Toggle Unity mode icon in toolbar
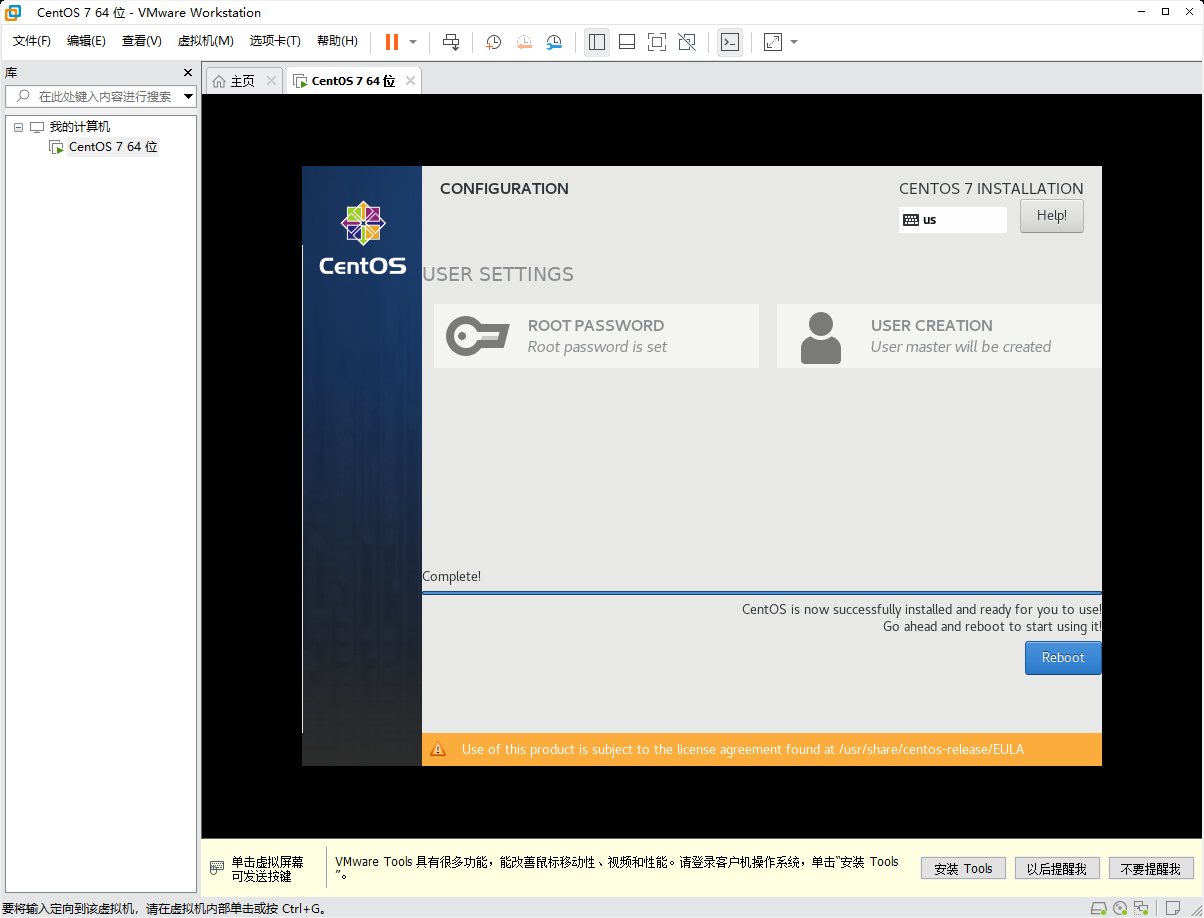 [687, 42]
